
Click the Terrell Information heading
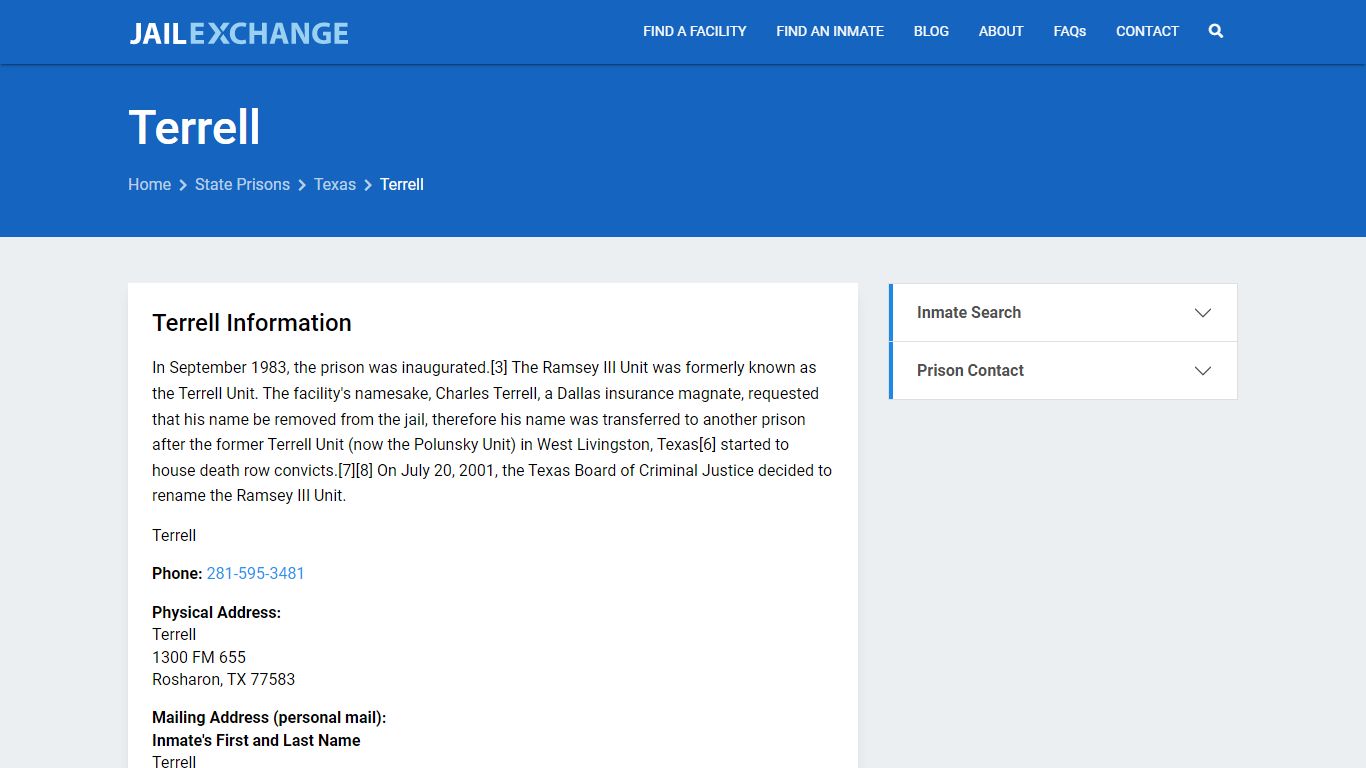[x=252, y=323]
